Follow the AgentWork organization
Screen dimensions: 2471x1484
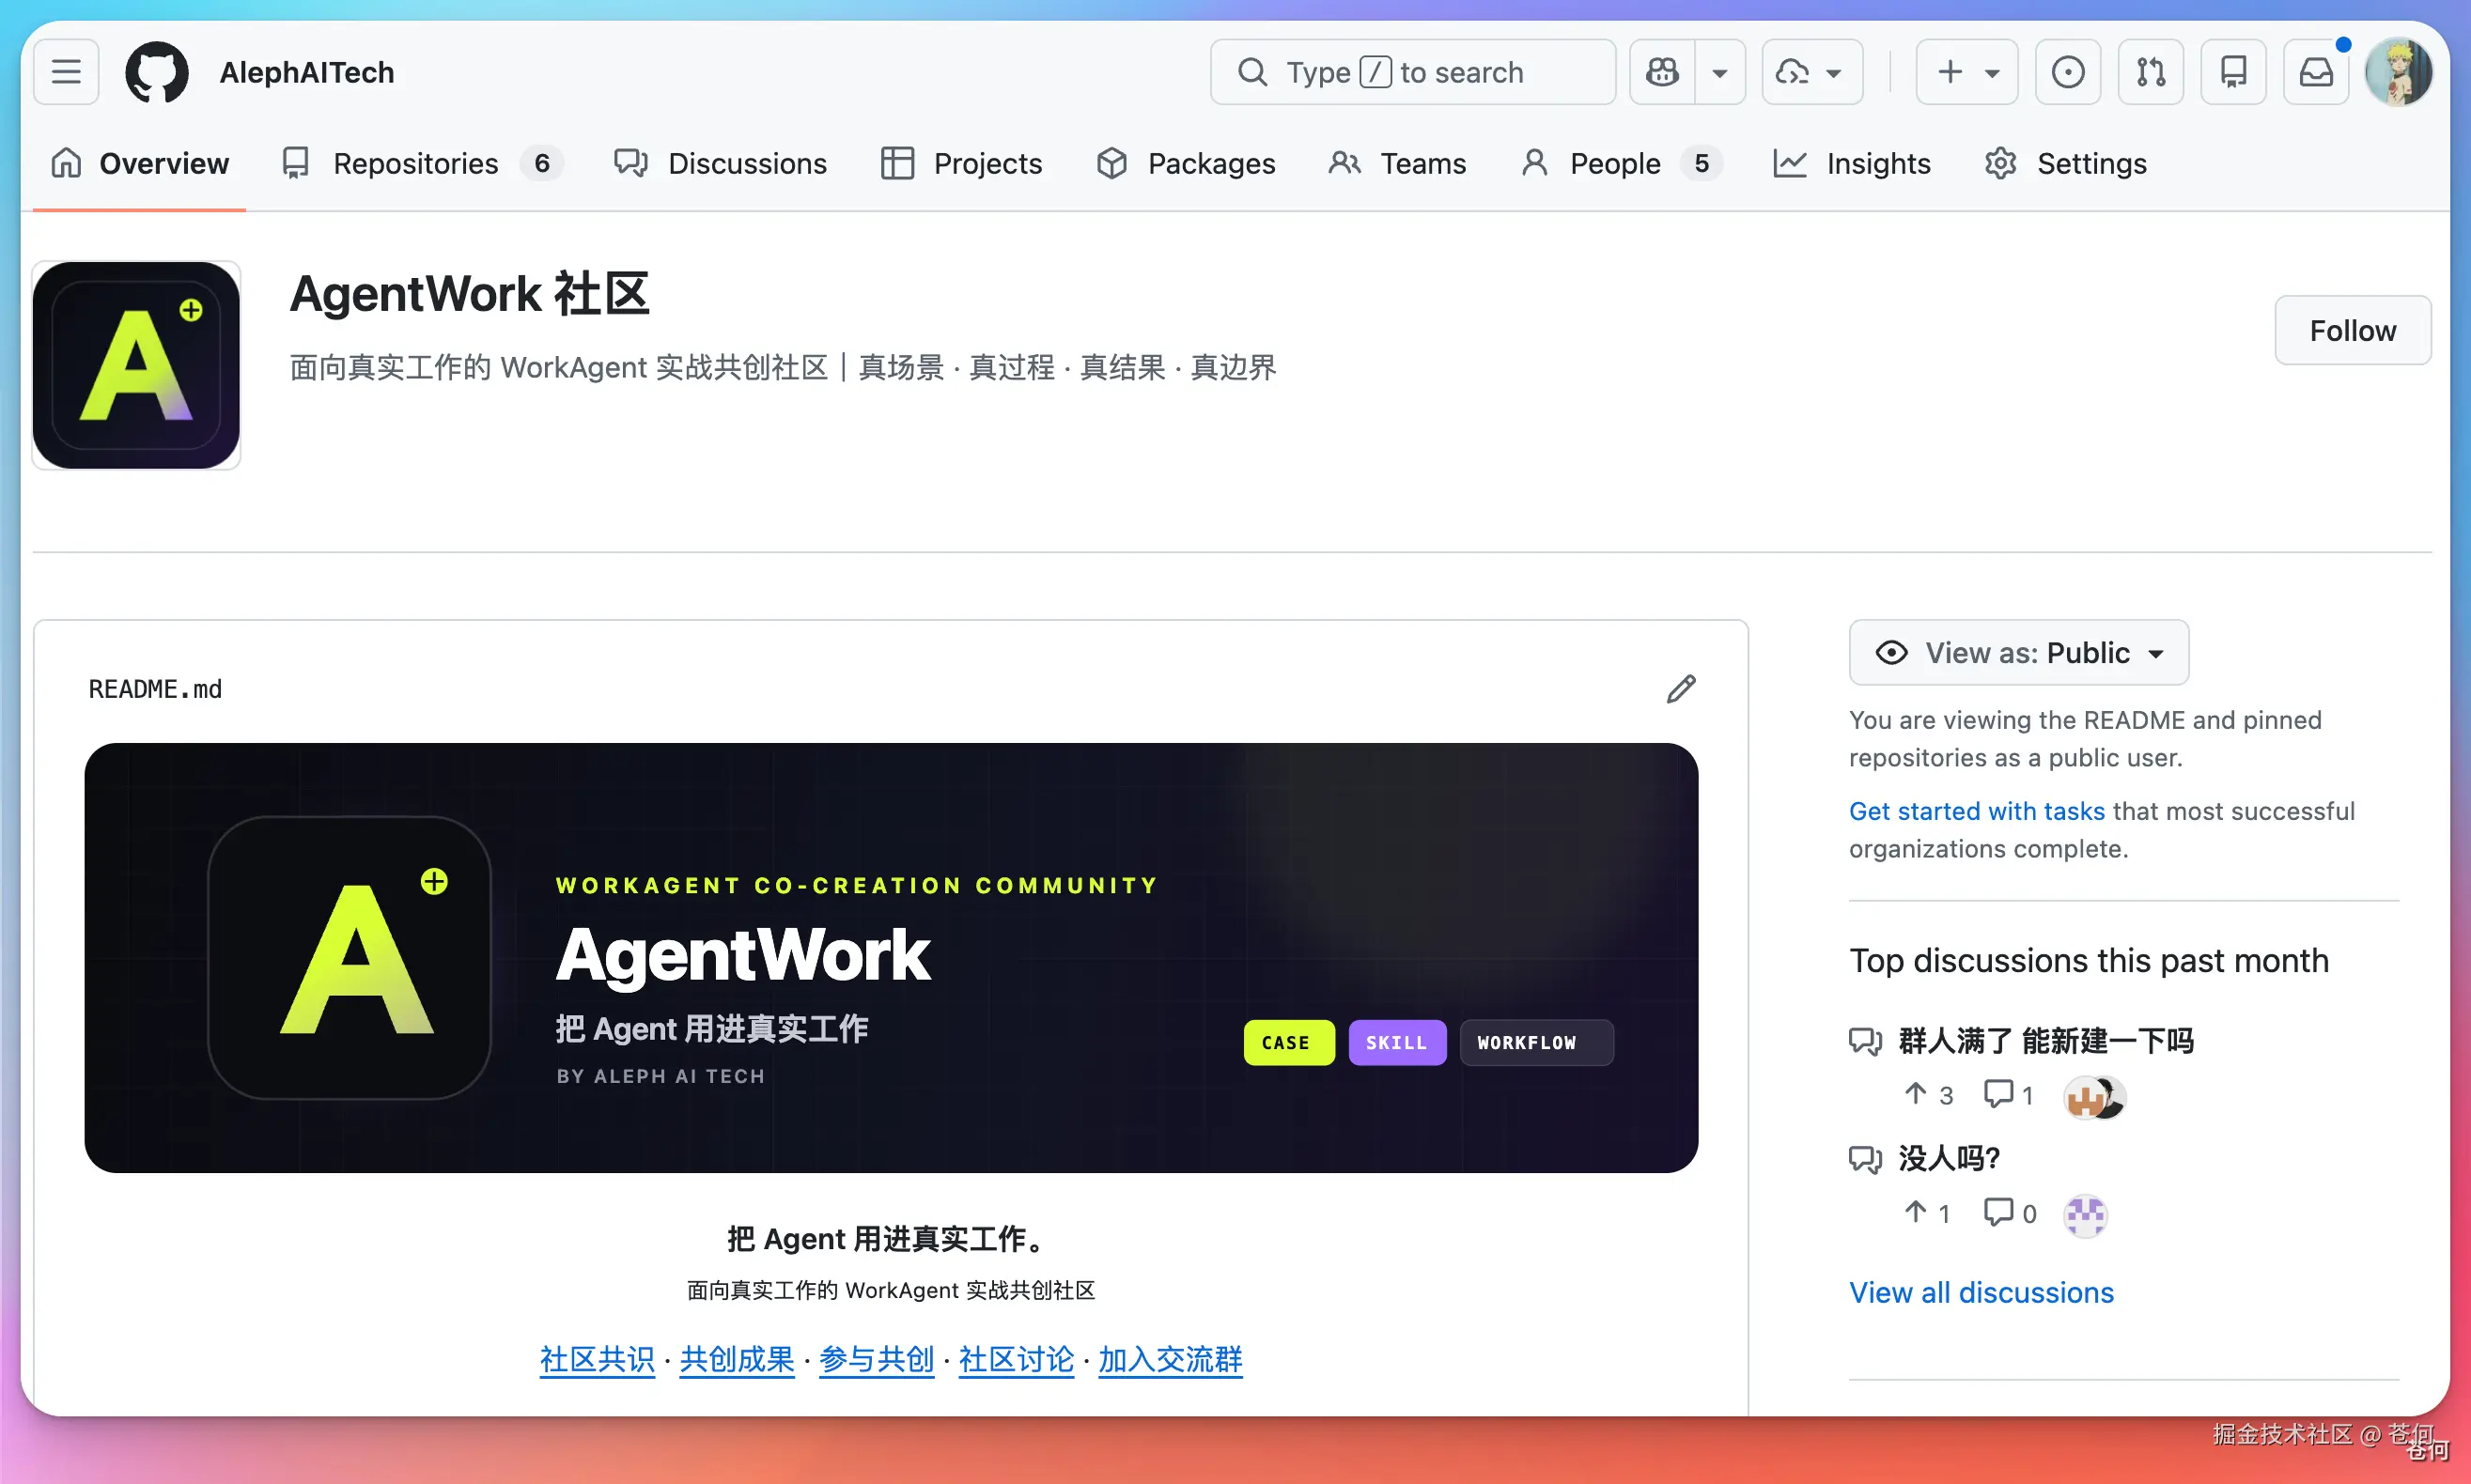click(x=2352, y=330)
